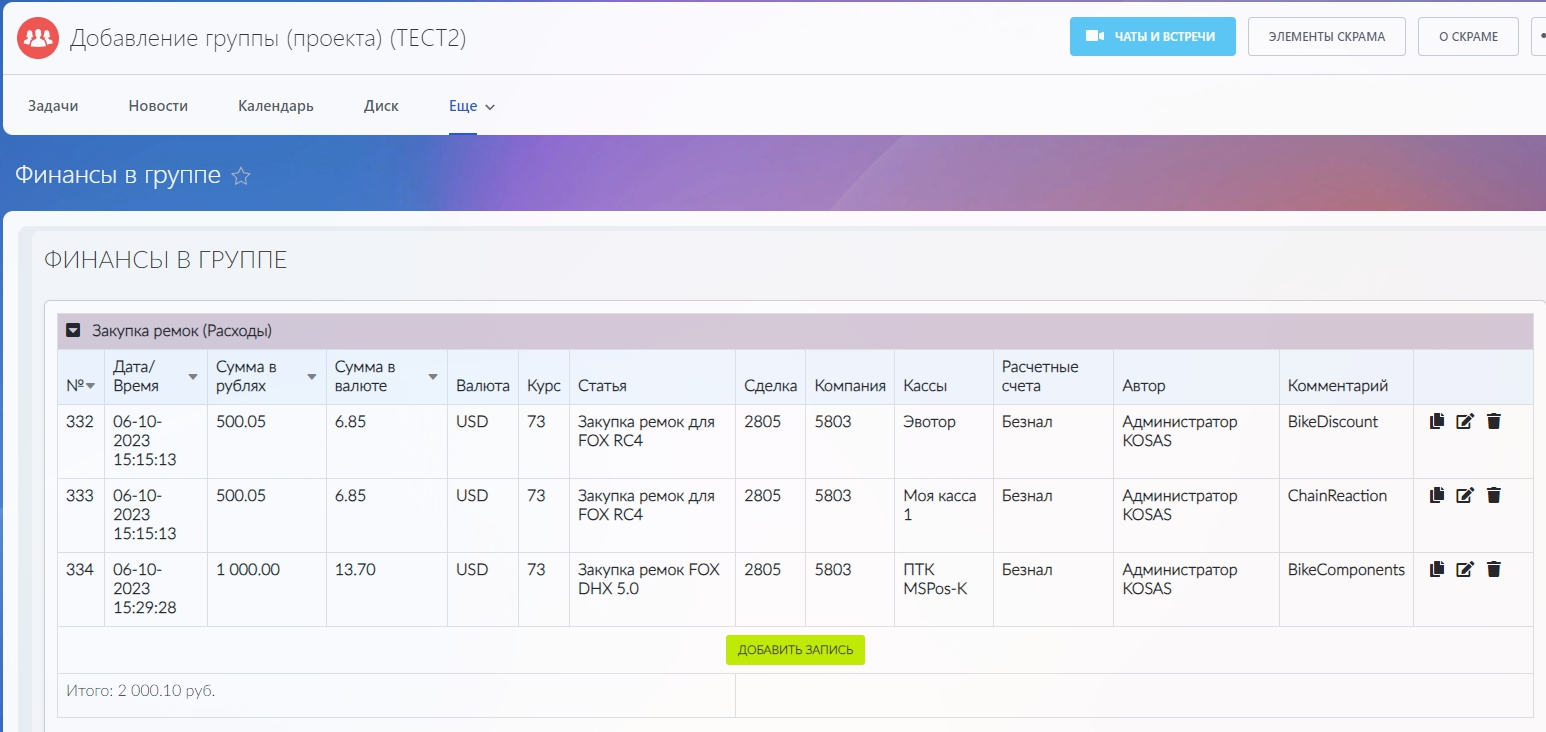Expand the Еще menu dropdown
This screenshot has height=732, width=1546.
click(472, 106)
